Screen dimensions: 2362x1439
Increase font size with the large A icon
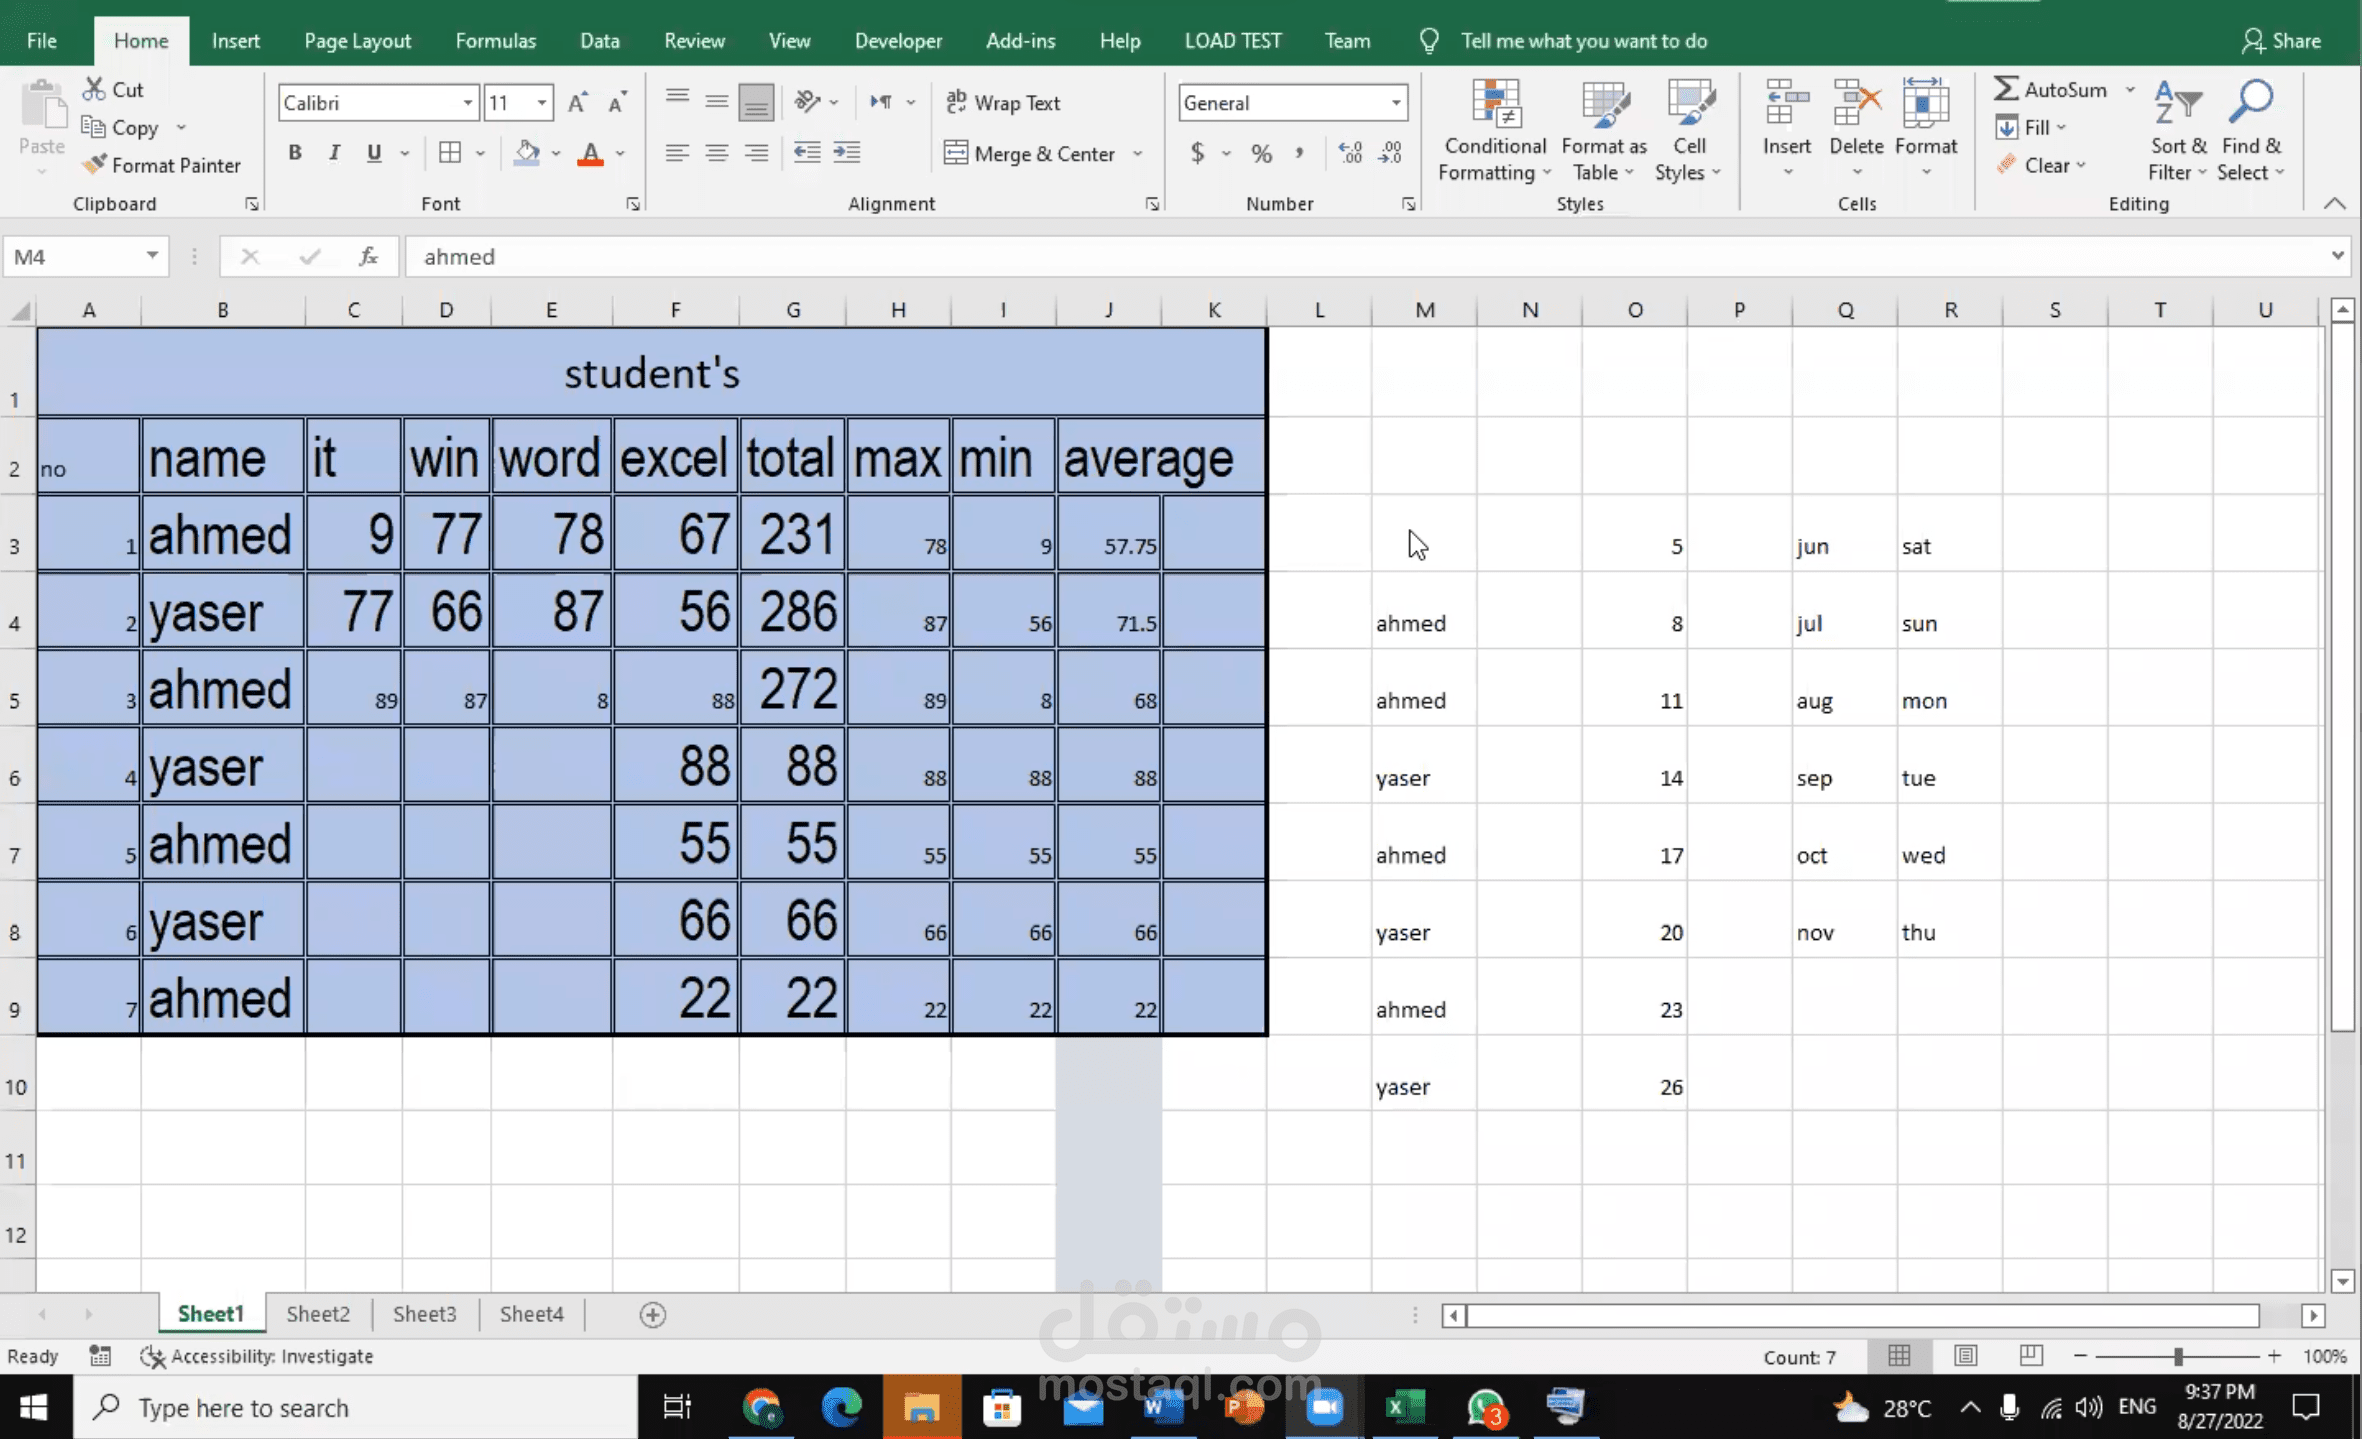[577, 102]
